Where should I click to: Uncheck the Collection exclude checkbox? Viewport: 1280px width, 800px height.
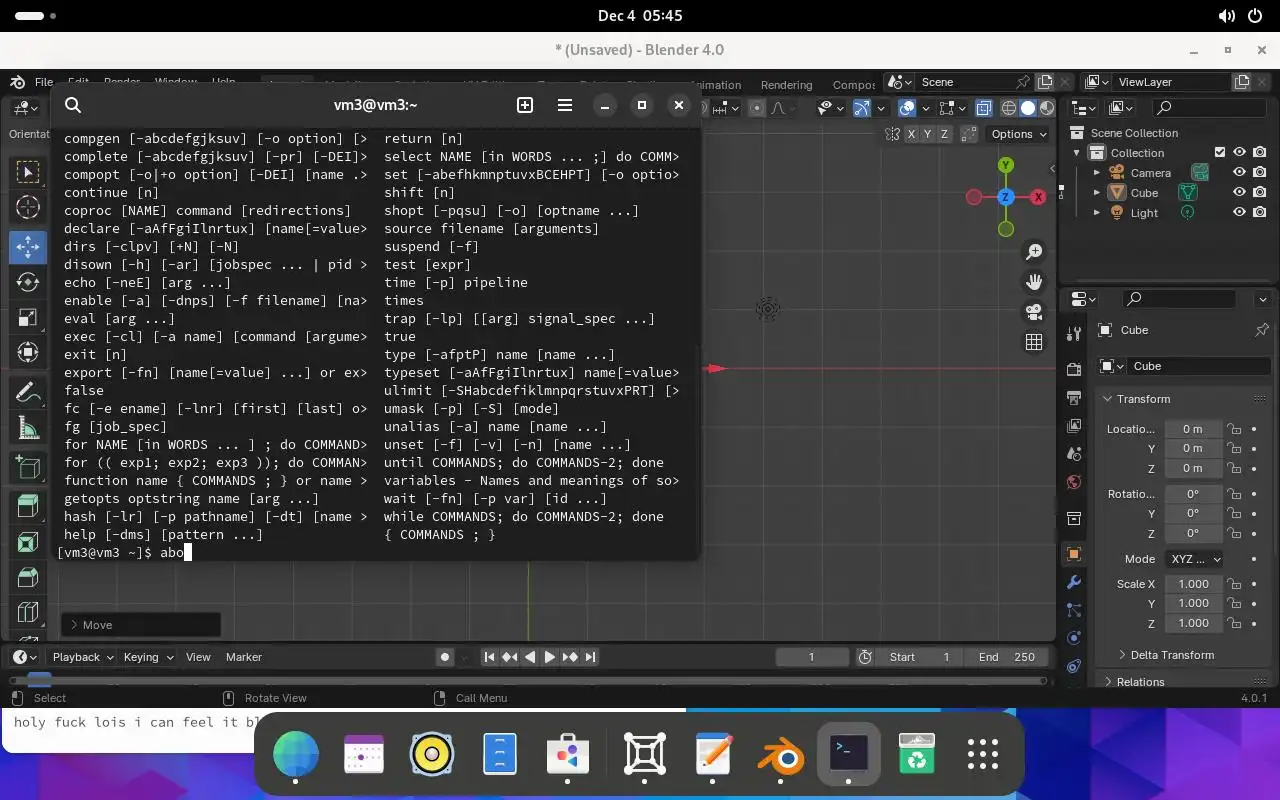point(1220,152)
